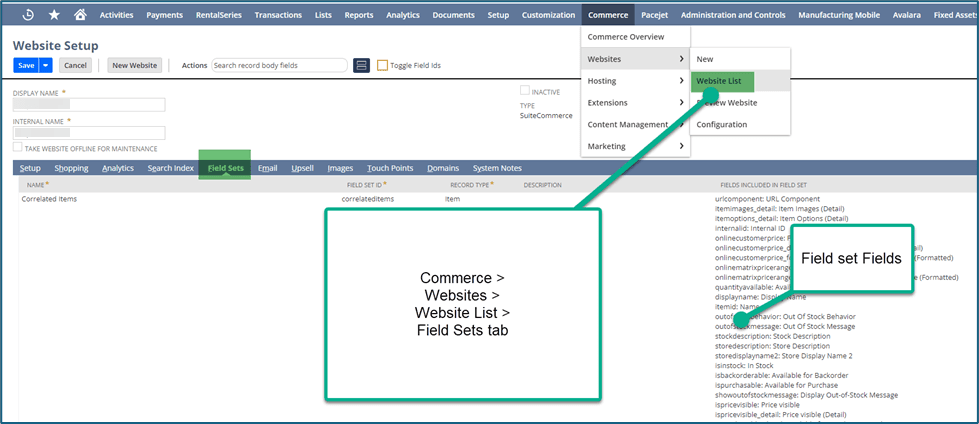
Task: Expand the Hosting submenu
Action: 635,81
